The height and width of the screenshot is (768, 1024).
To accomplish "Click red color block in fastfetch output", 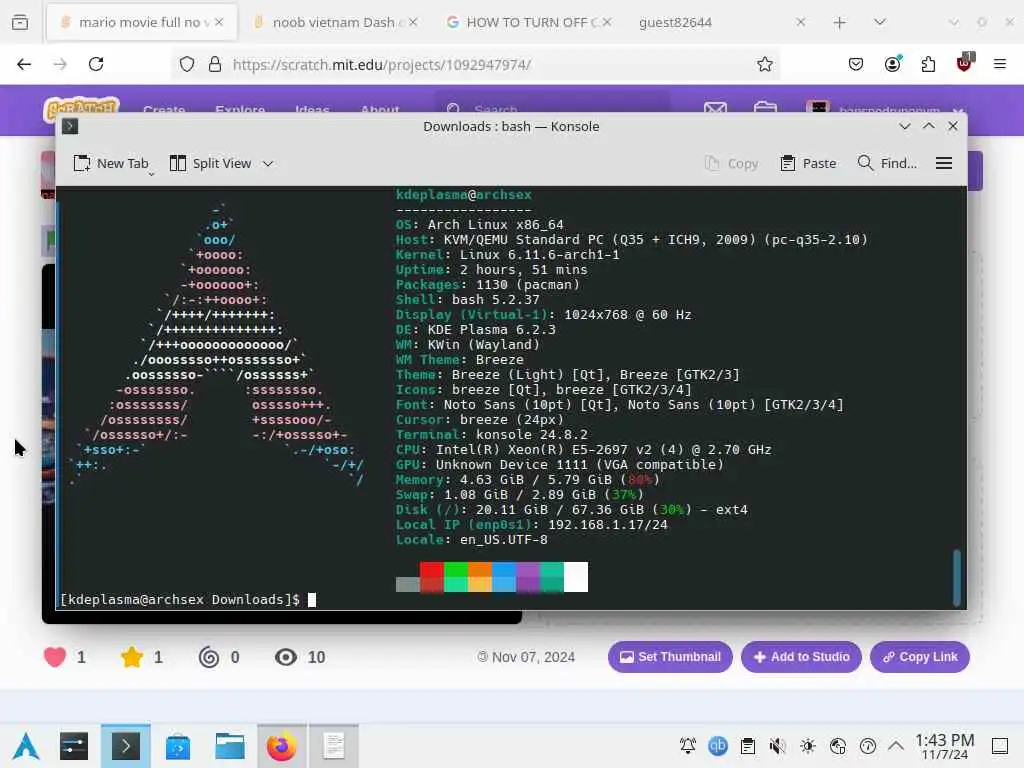I will [432, 577].
